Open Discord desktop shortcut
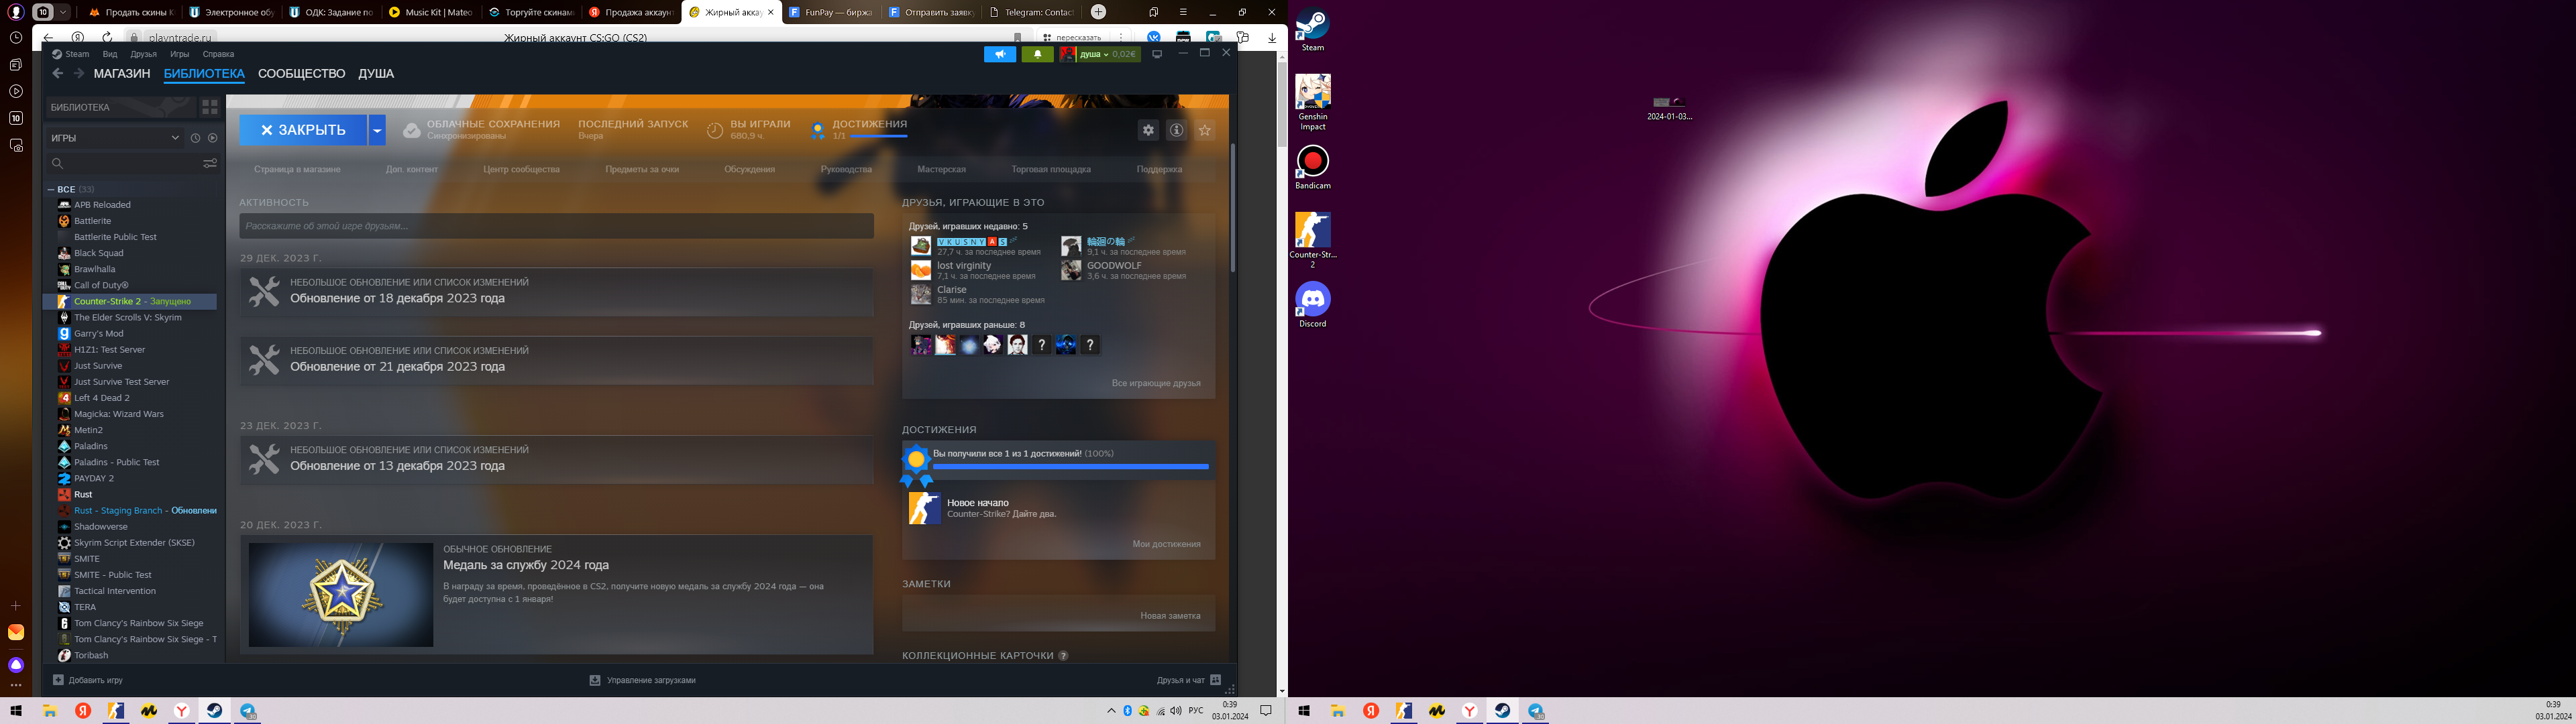This screenshot has width=2576, height=724. [1312, 305]
